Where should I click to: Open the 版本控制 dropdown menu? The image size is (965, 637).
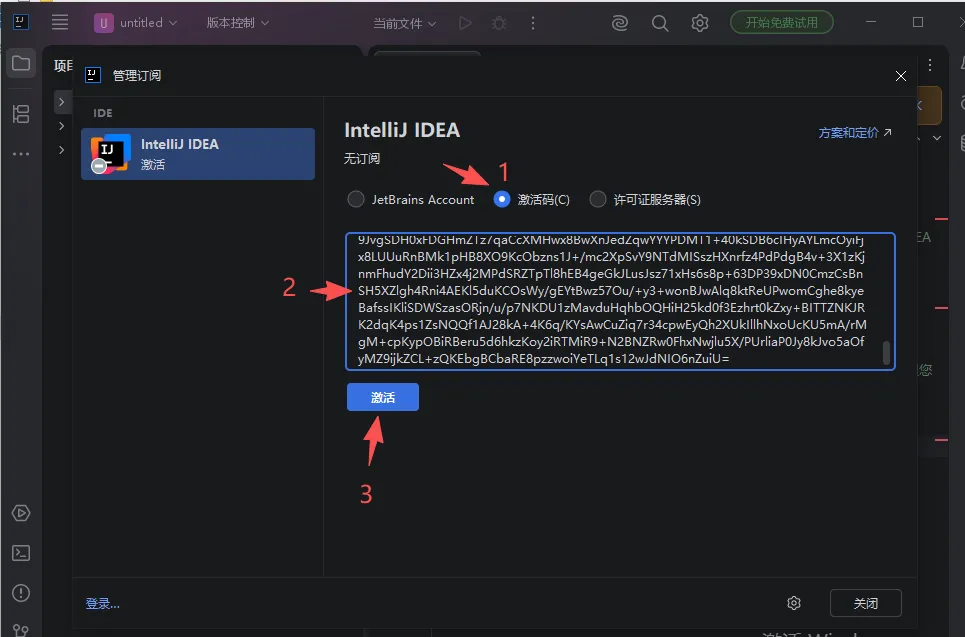238,23
